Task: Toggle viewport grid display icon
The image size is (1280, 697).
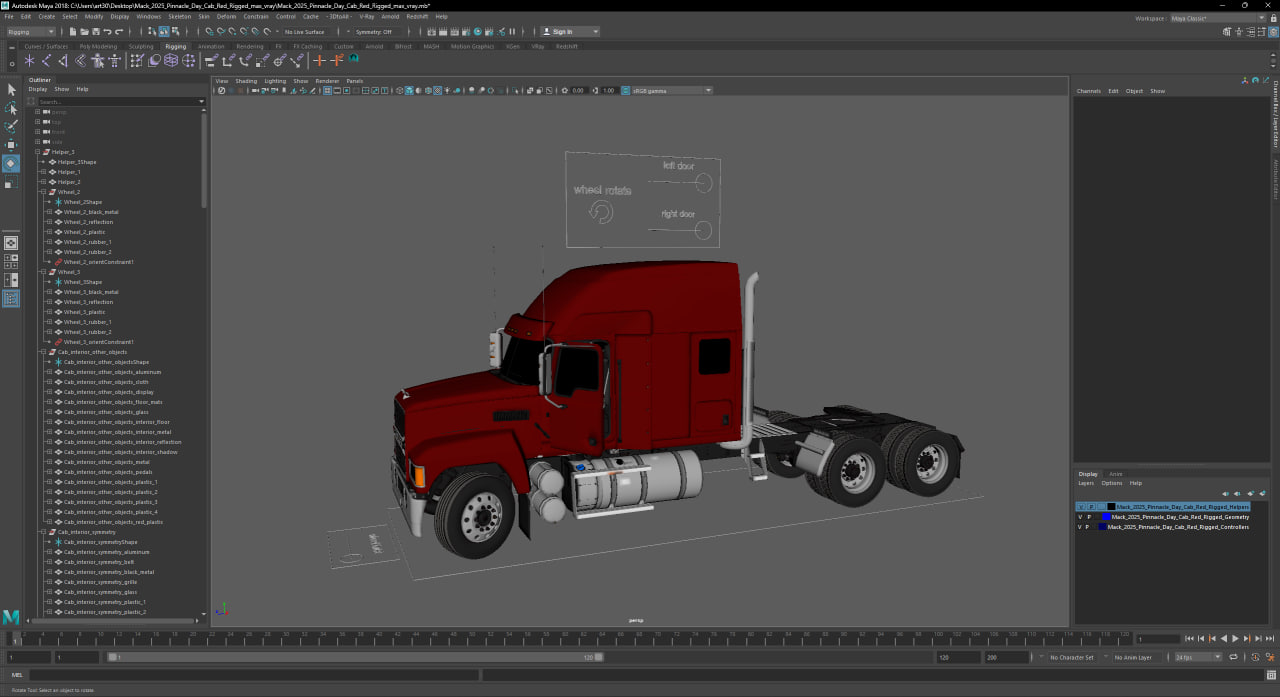Action: coord(327,90)
